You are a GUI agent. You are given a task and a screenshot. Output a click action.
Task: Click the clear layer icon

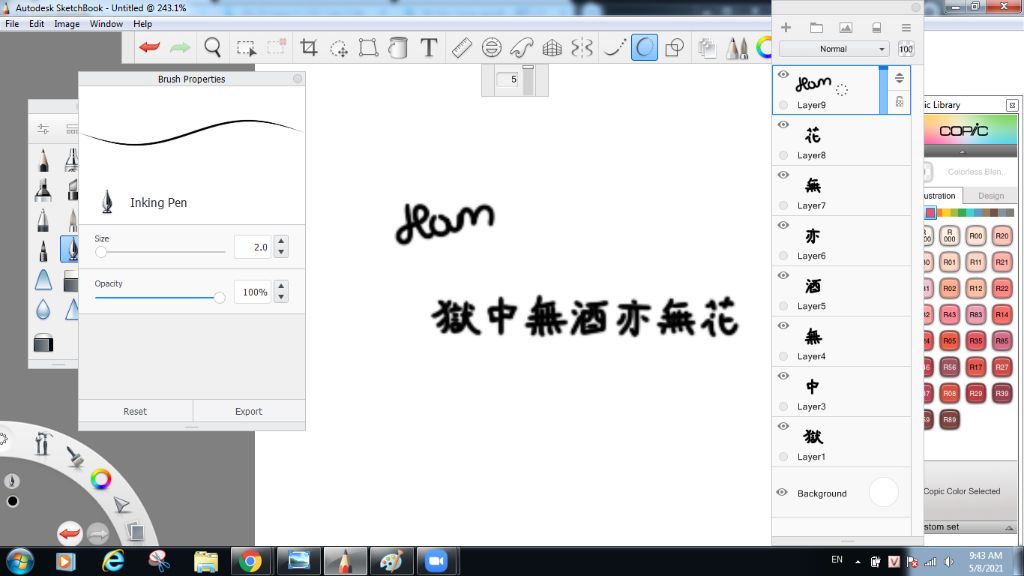pos(876,27)
